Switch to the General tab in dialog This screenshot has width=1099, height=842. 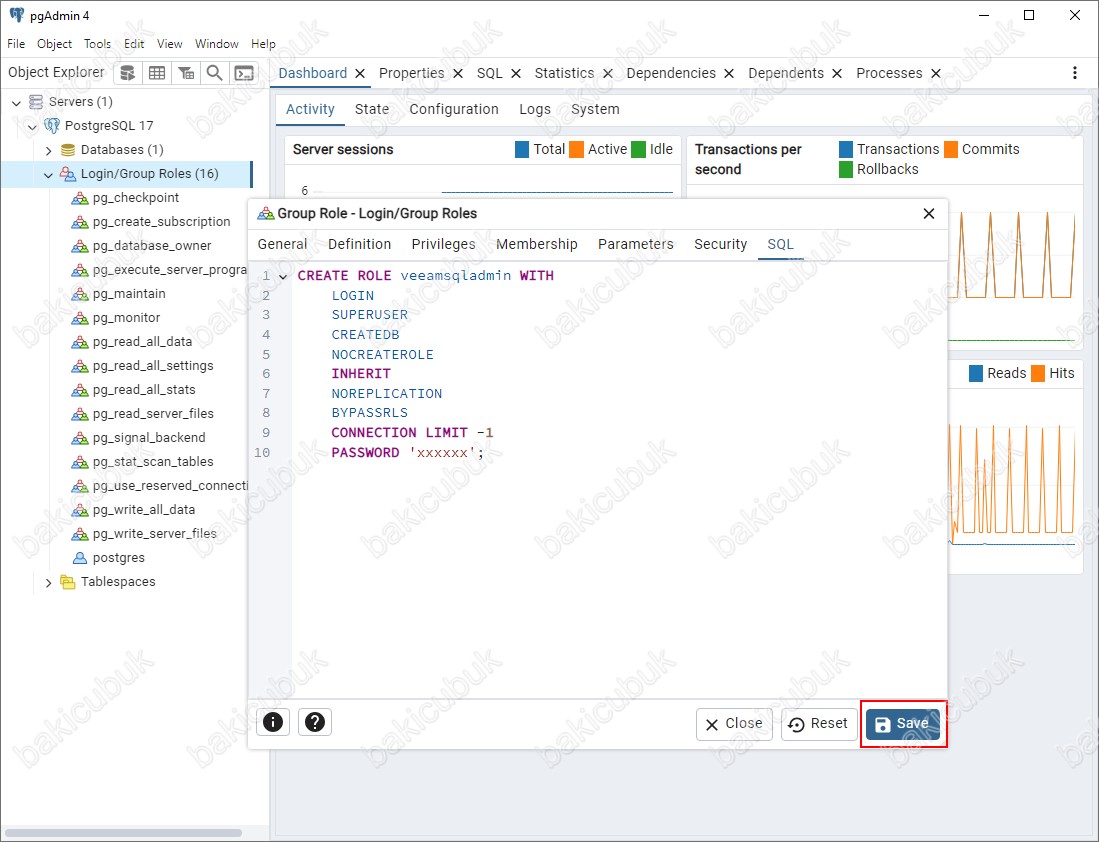282,244
